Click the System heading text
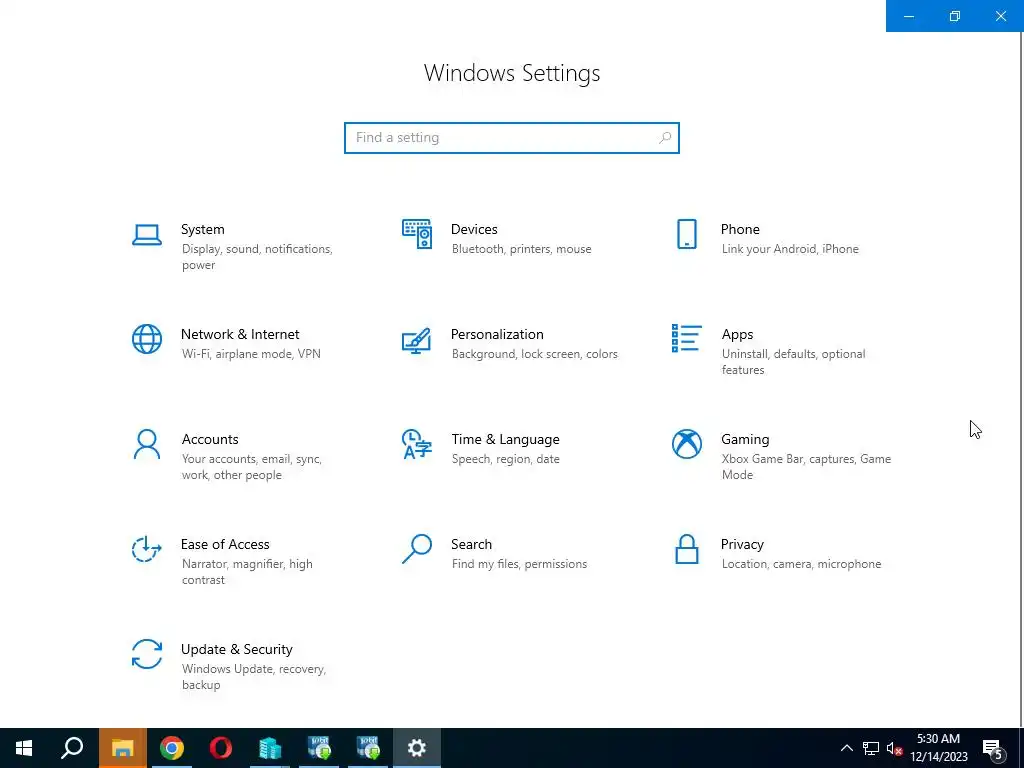1024x768 pixels. tap(202, 229)
